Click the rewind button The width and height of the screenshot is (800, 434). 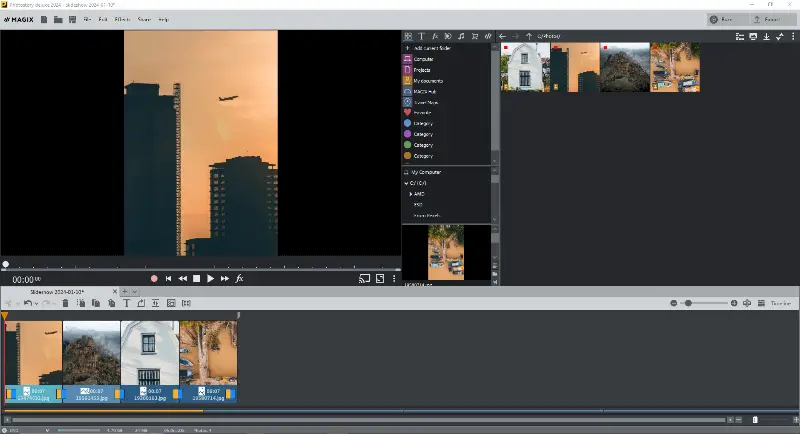coord(182,278)
